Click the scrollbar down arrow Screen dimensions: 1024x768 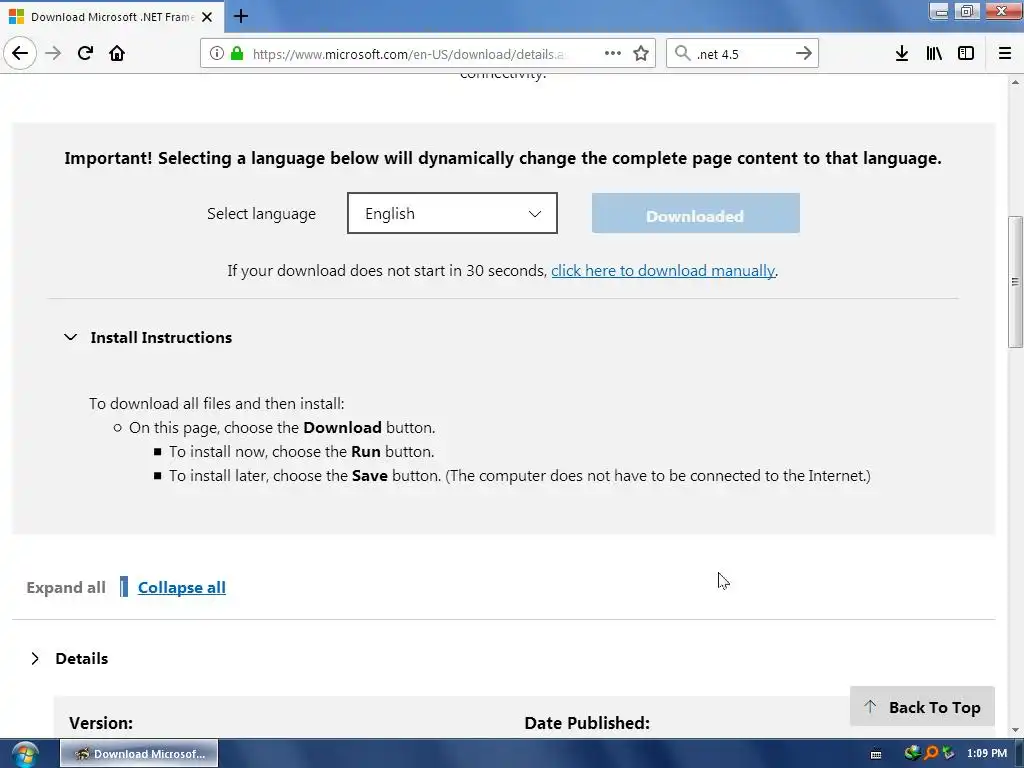[1015, 729]
